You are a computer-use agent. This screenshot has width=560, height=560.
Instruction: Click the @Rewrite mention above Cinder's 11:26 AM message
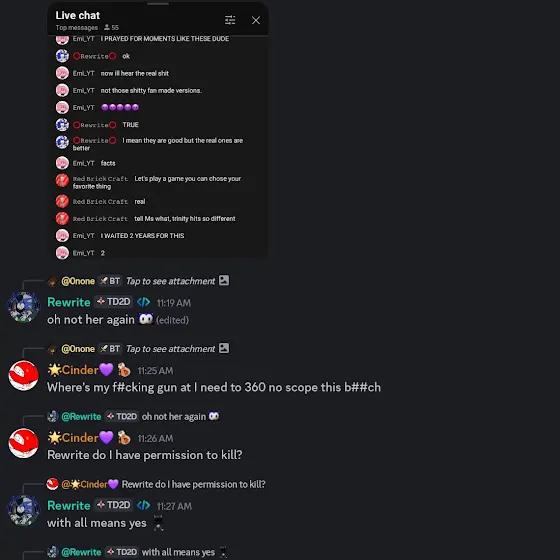click(x=81, y=416)
